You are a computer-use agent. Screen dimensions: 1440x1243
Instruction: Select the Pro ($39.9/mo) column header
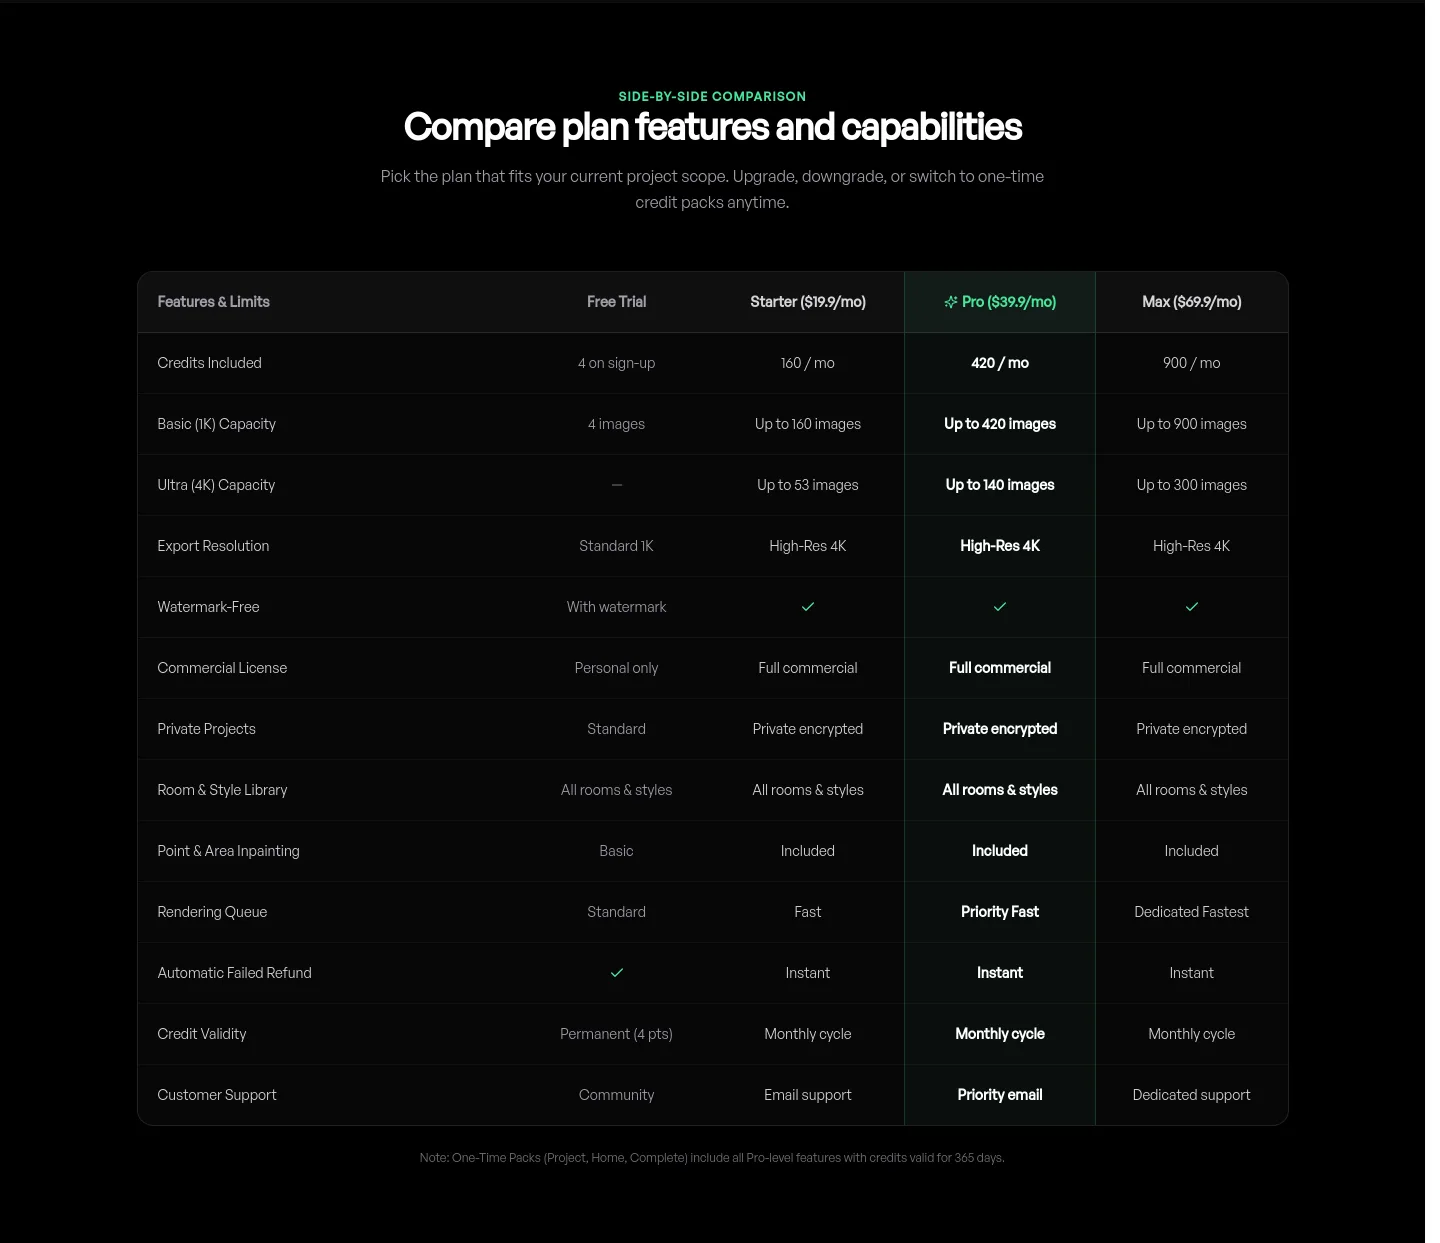coord(1000,302)
